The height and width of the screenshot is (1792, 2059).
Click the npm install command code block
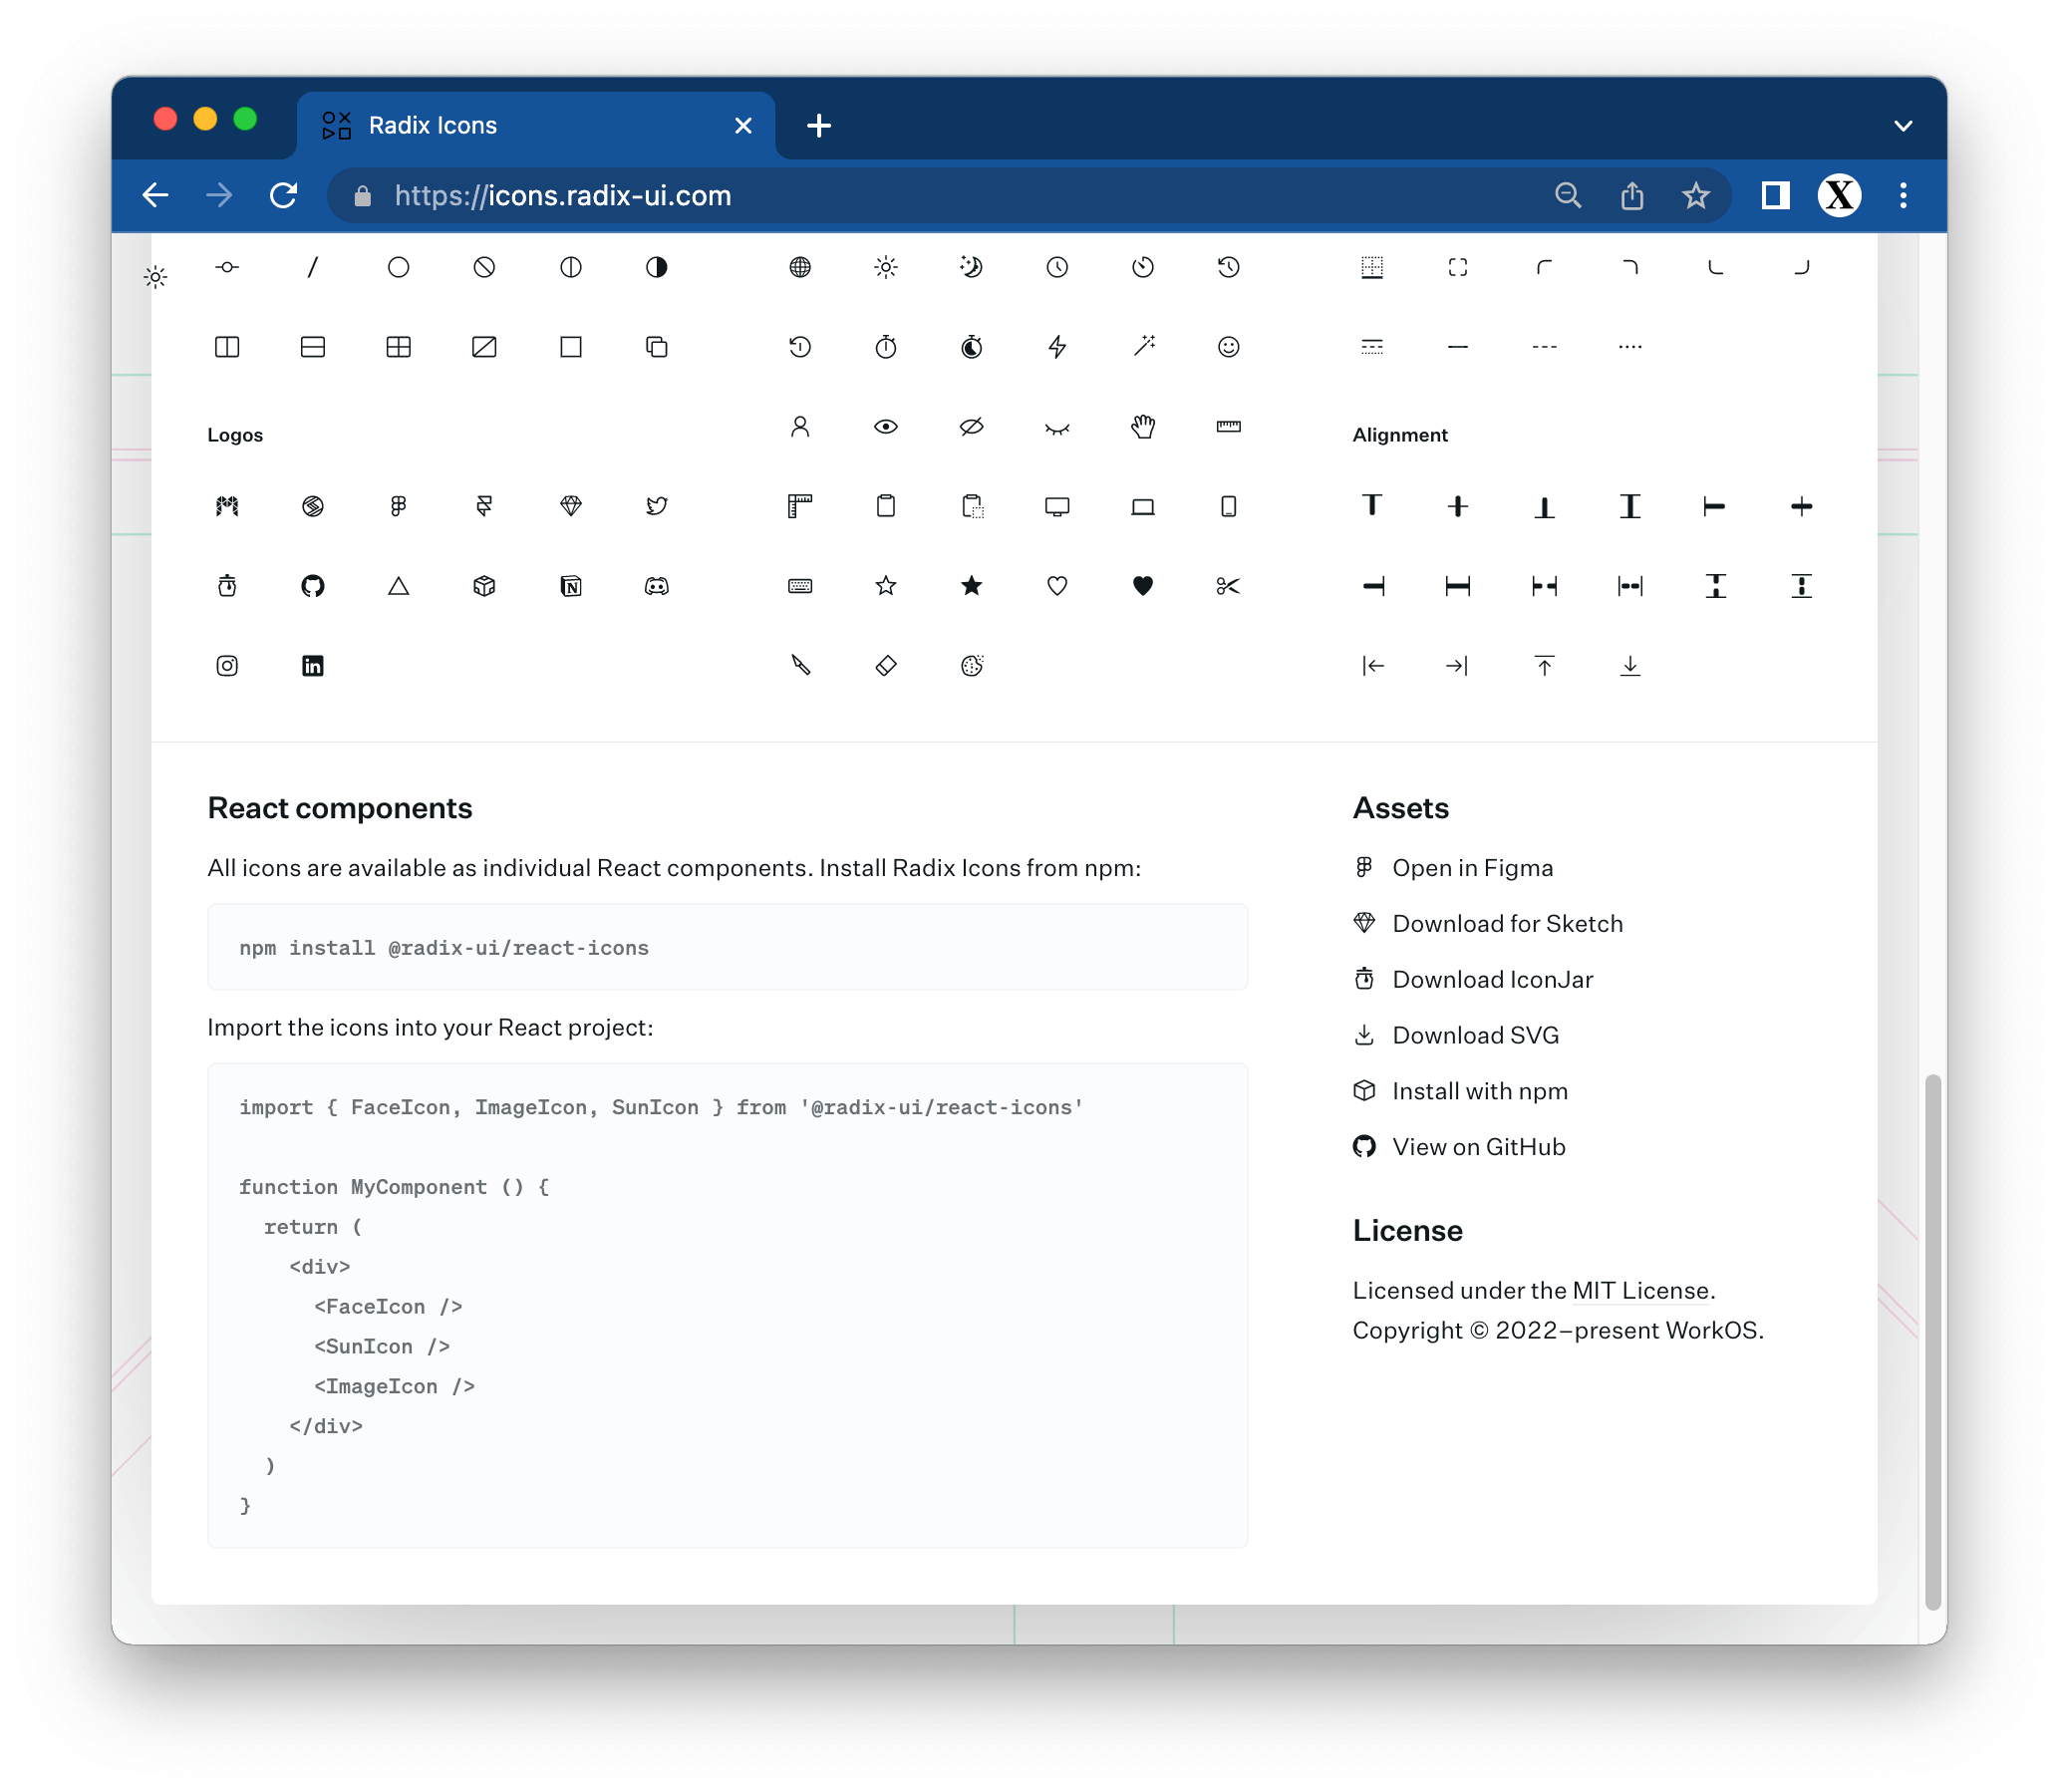tap(727, 948)
